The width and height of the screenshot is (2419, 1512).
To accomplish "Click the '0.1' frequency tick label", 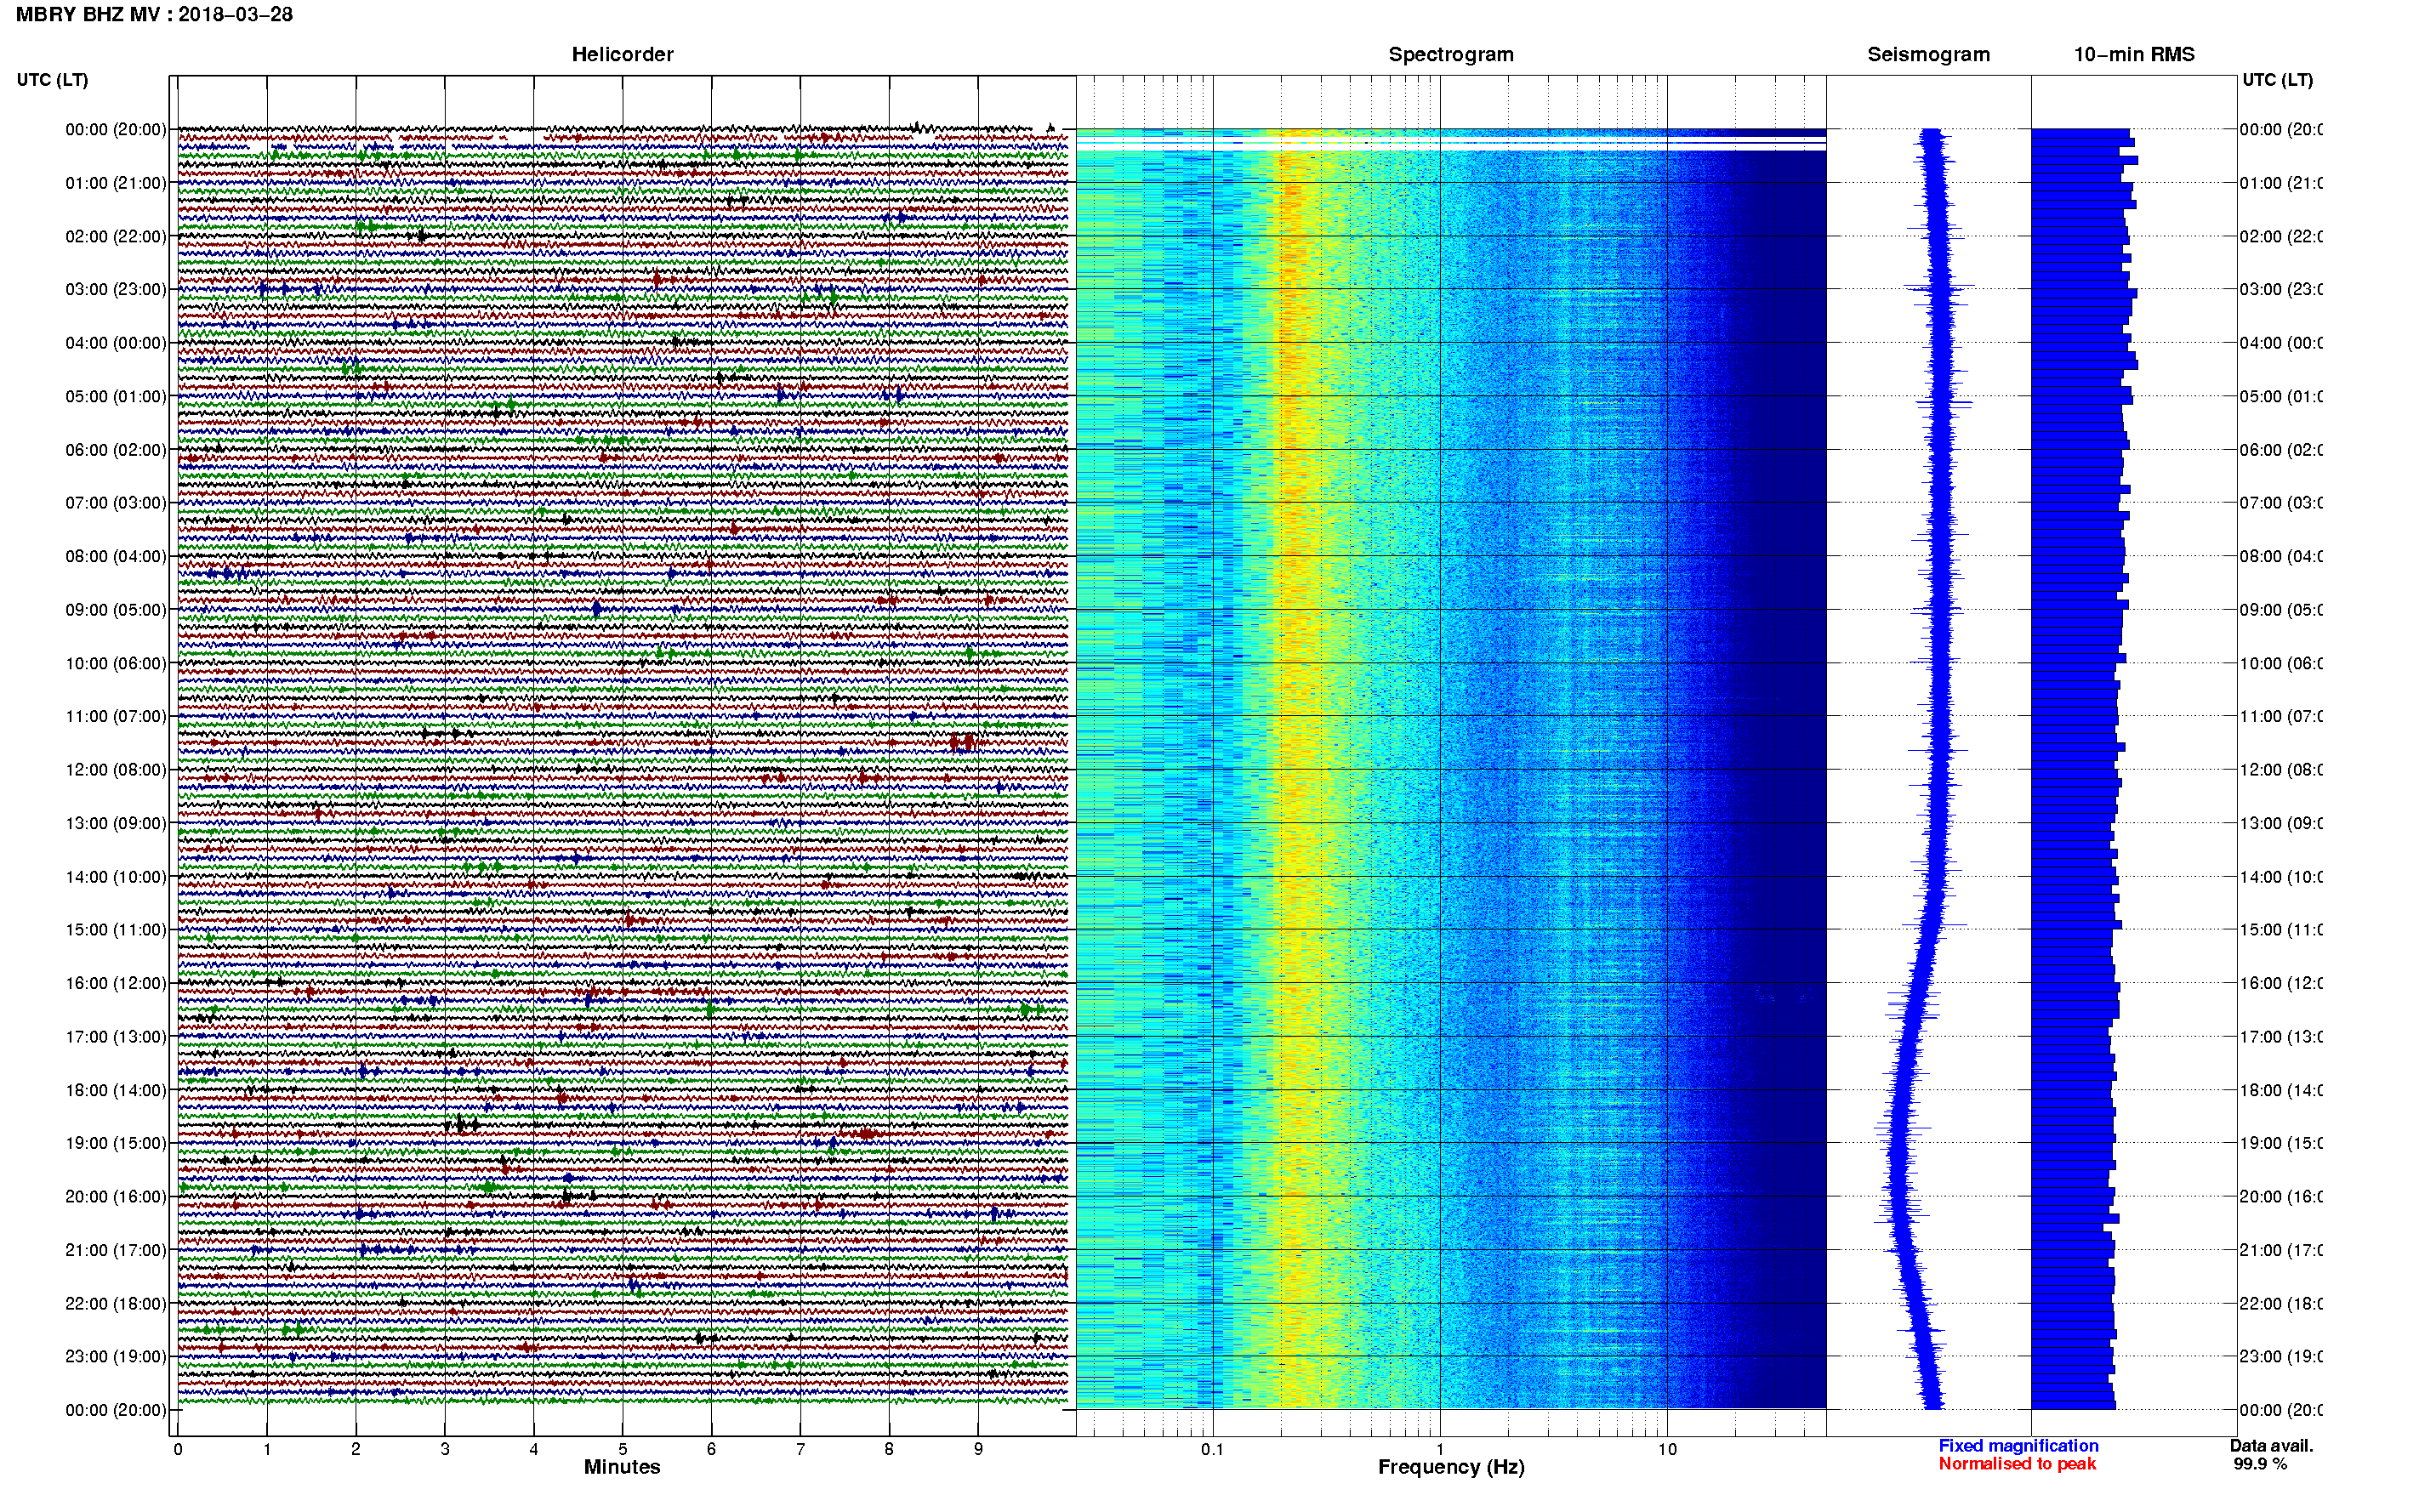I will click(x=1212, y=1449).
